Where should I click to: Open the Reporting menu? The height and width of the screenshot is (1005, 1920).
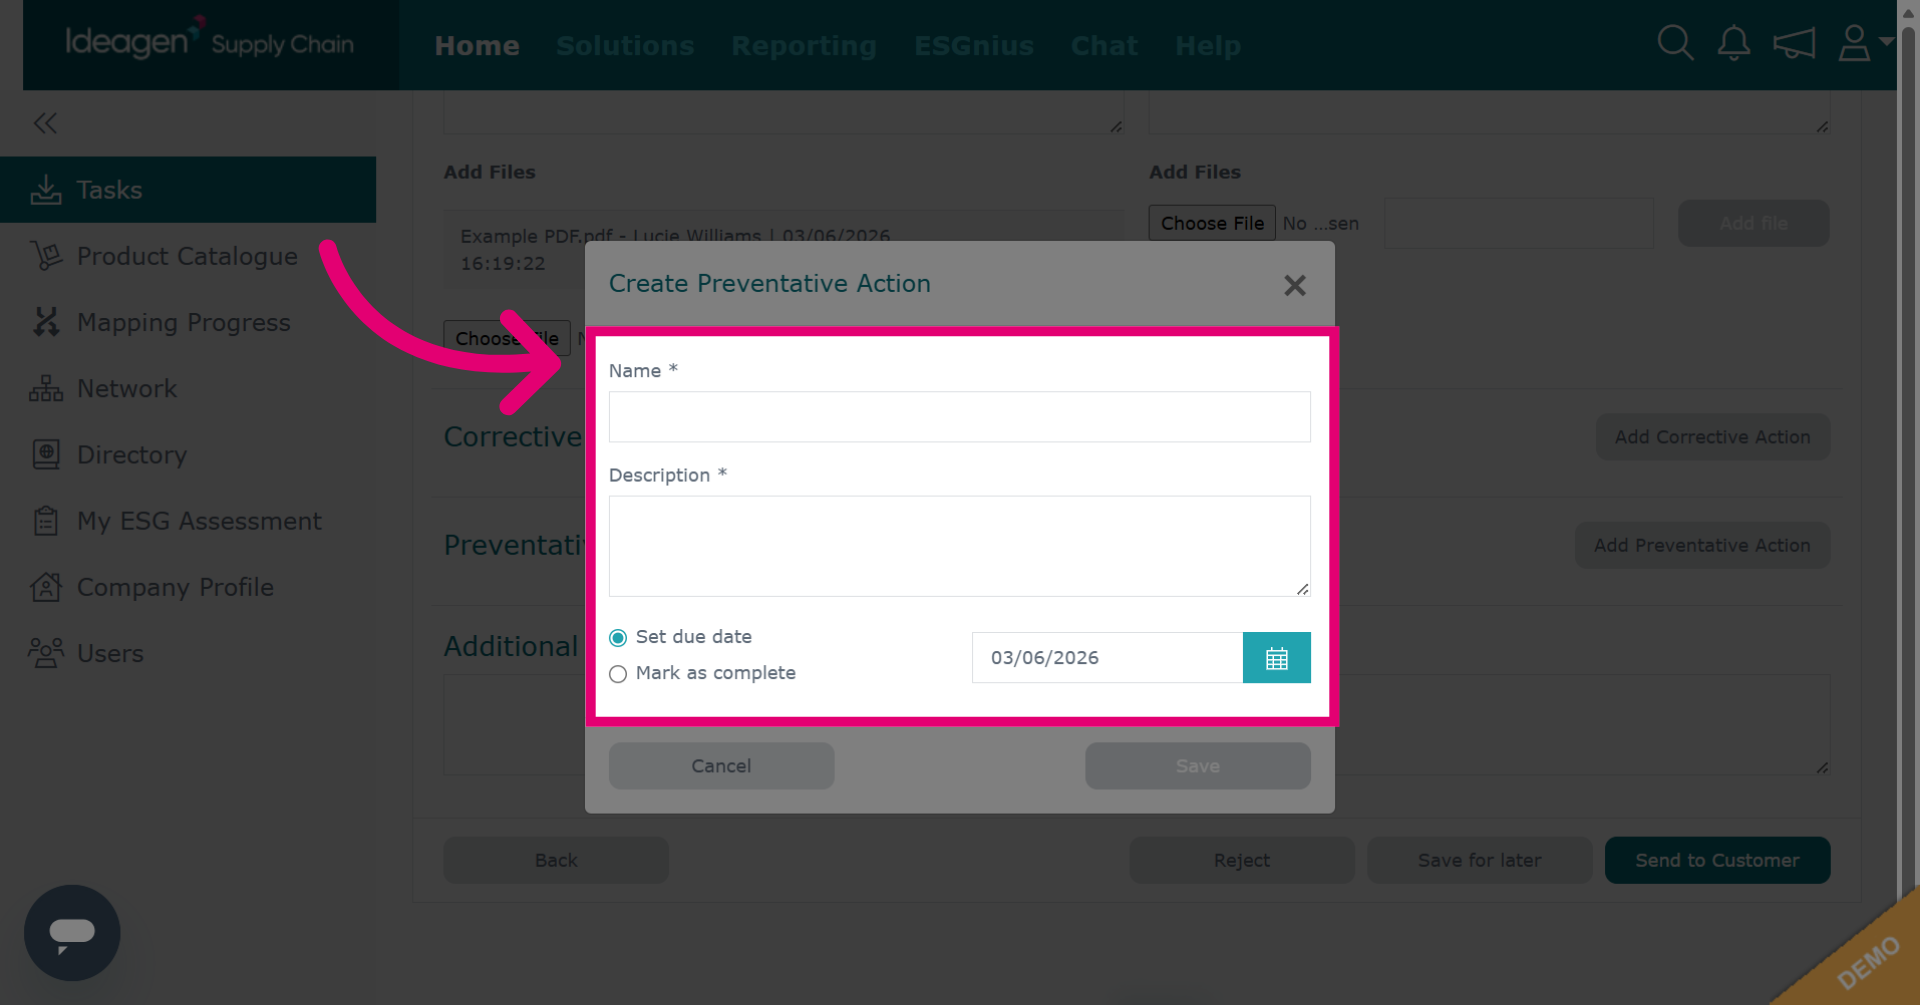click(x=804, y=46)
